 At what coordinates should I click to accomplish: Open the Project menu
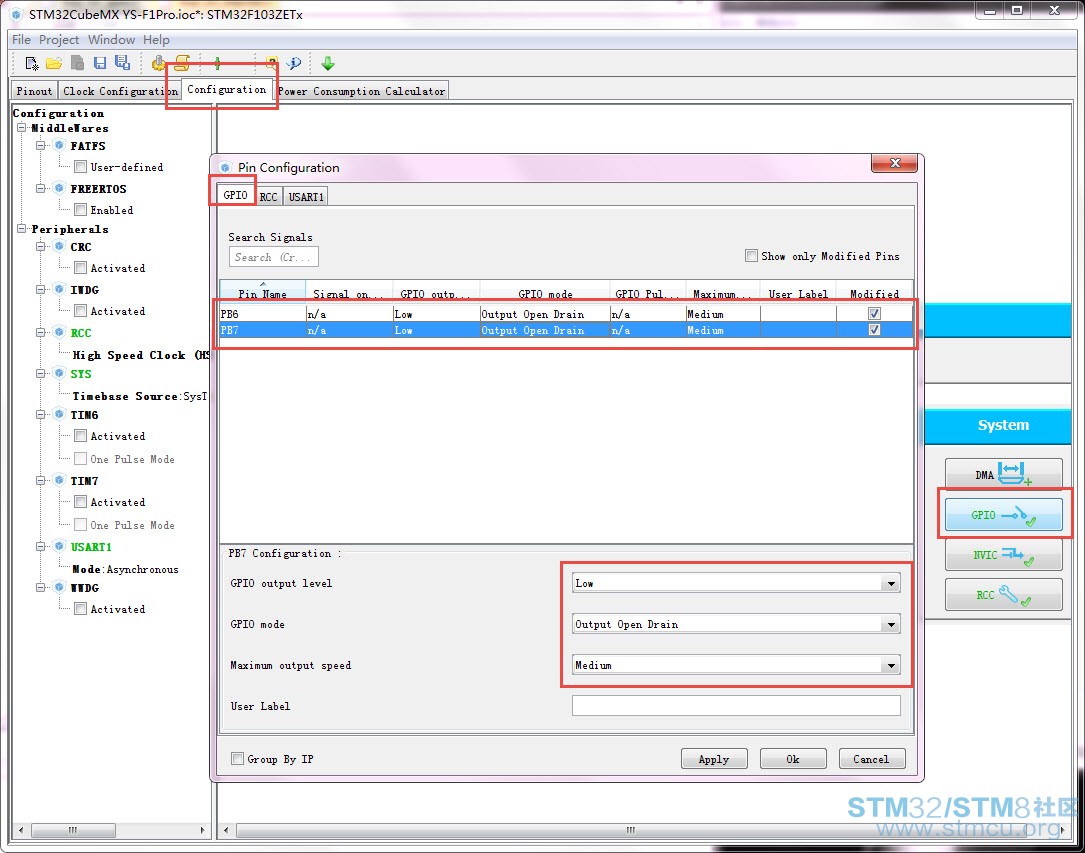59,39
